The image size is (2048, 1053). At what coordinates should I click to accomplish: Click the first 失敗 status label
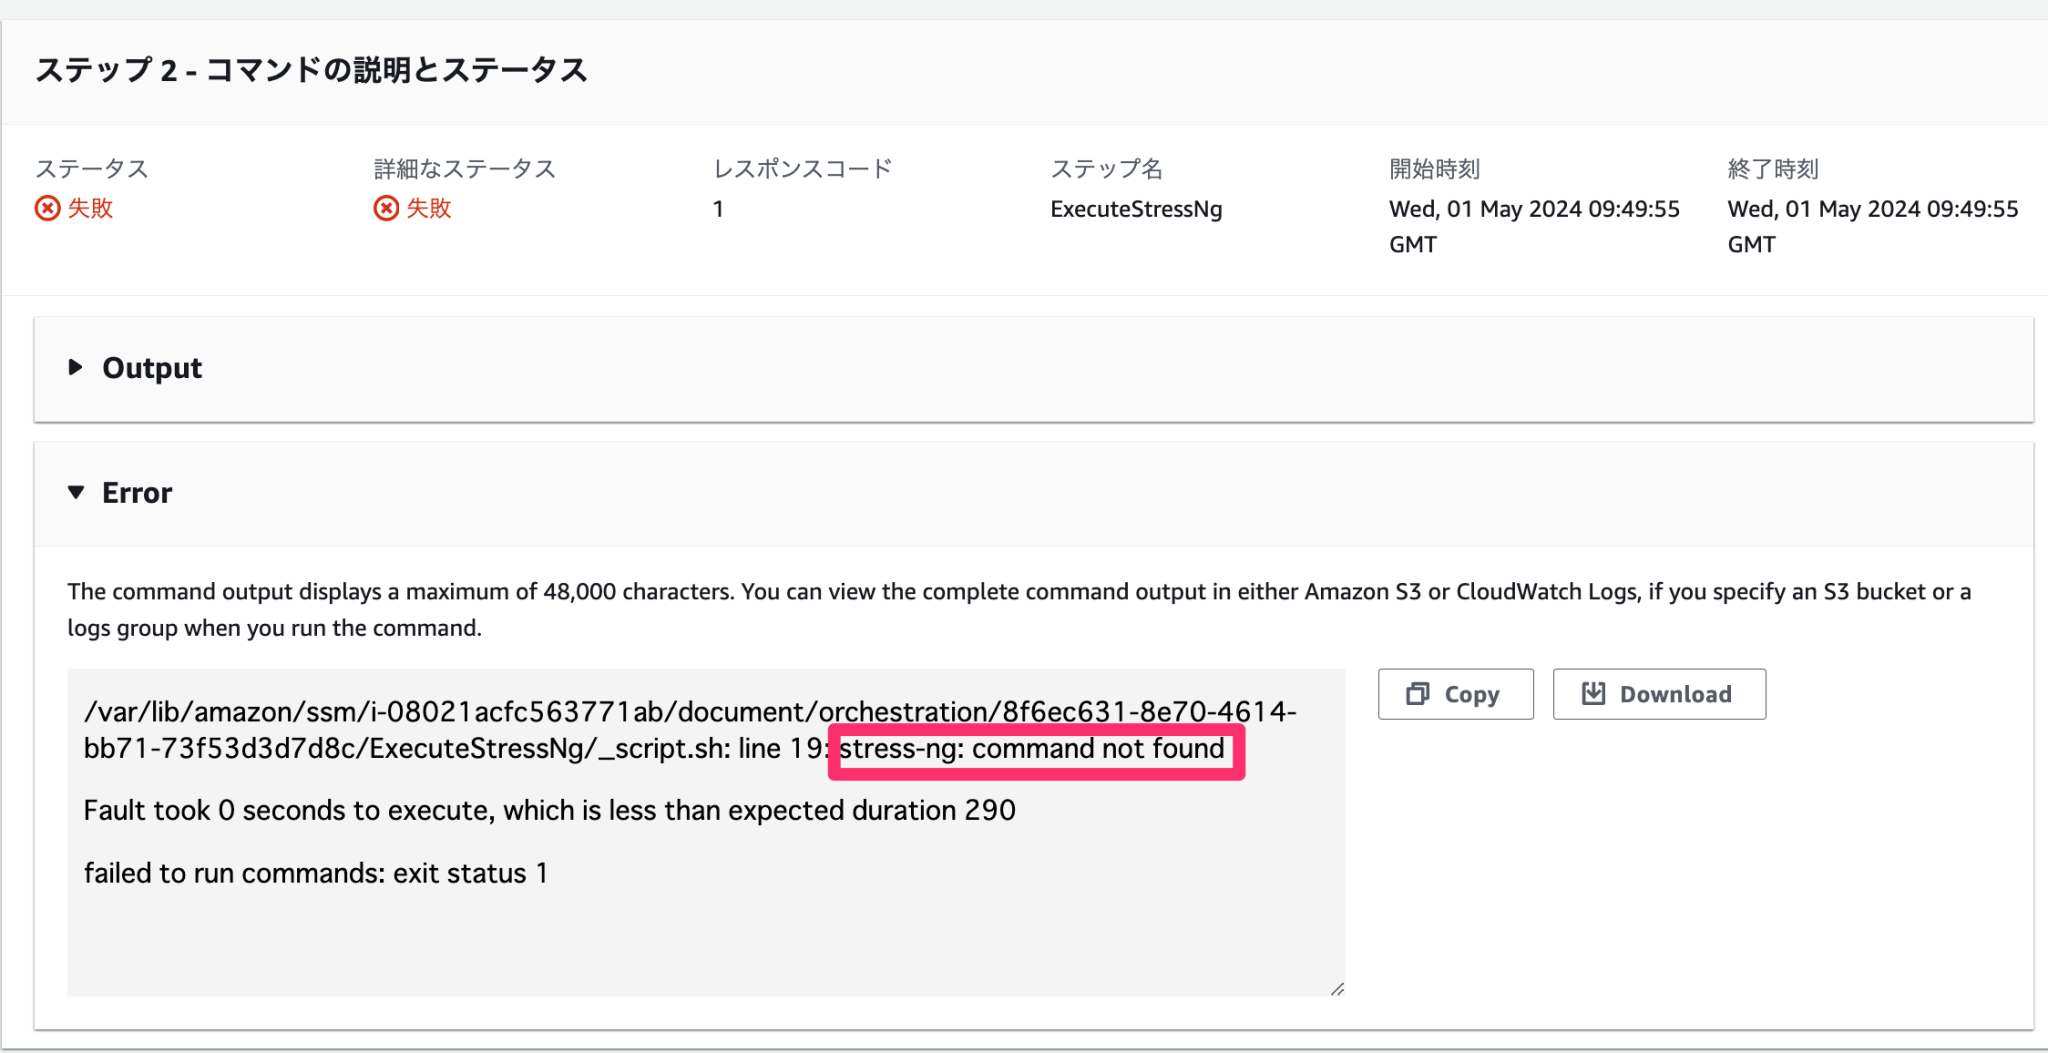(x=88, y=208)
